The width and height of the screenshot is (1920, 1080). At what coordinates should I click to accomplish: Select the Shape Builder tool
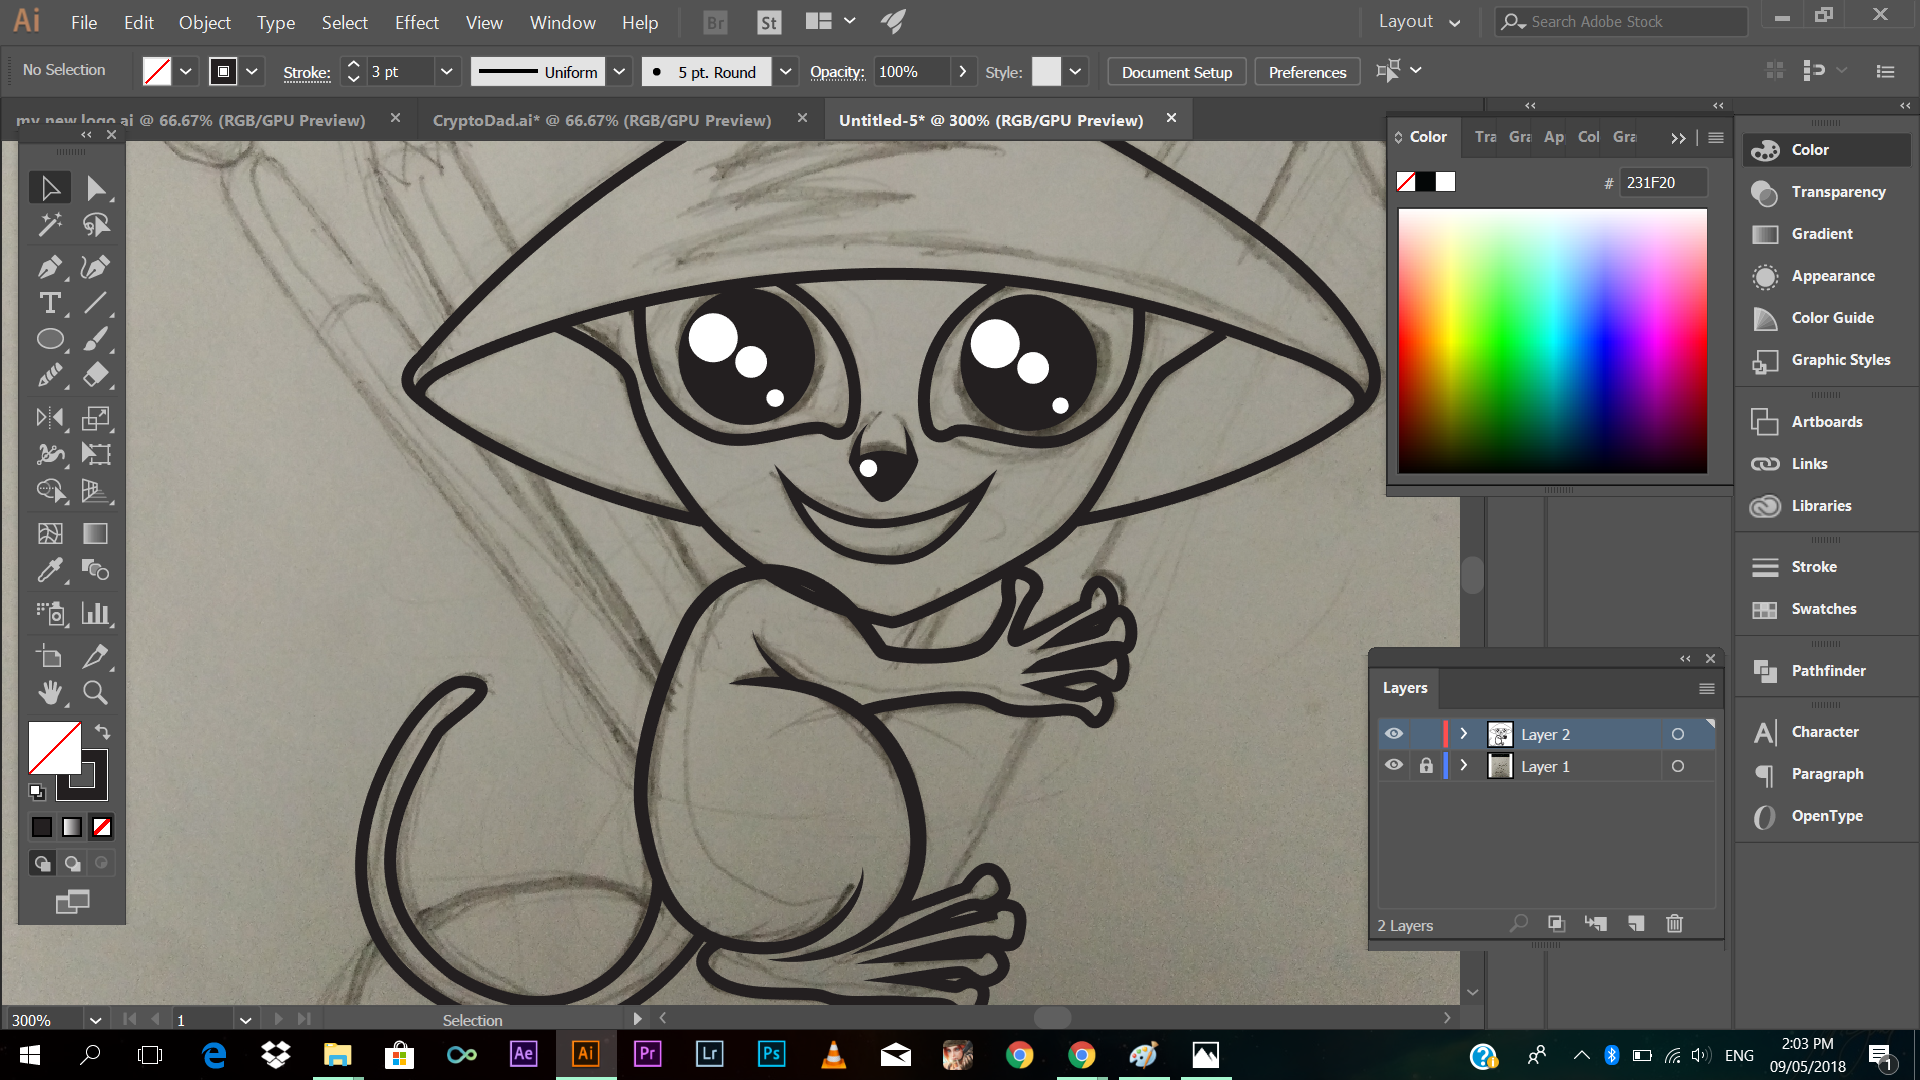tap(49, 490)
